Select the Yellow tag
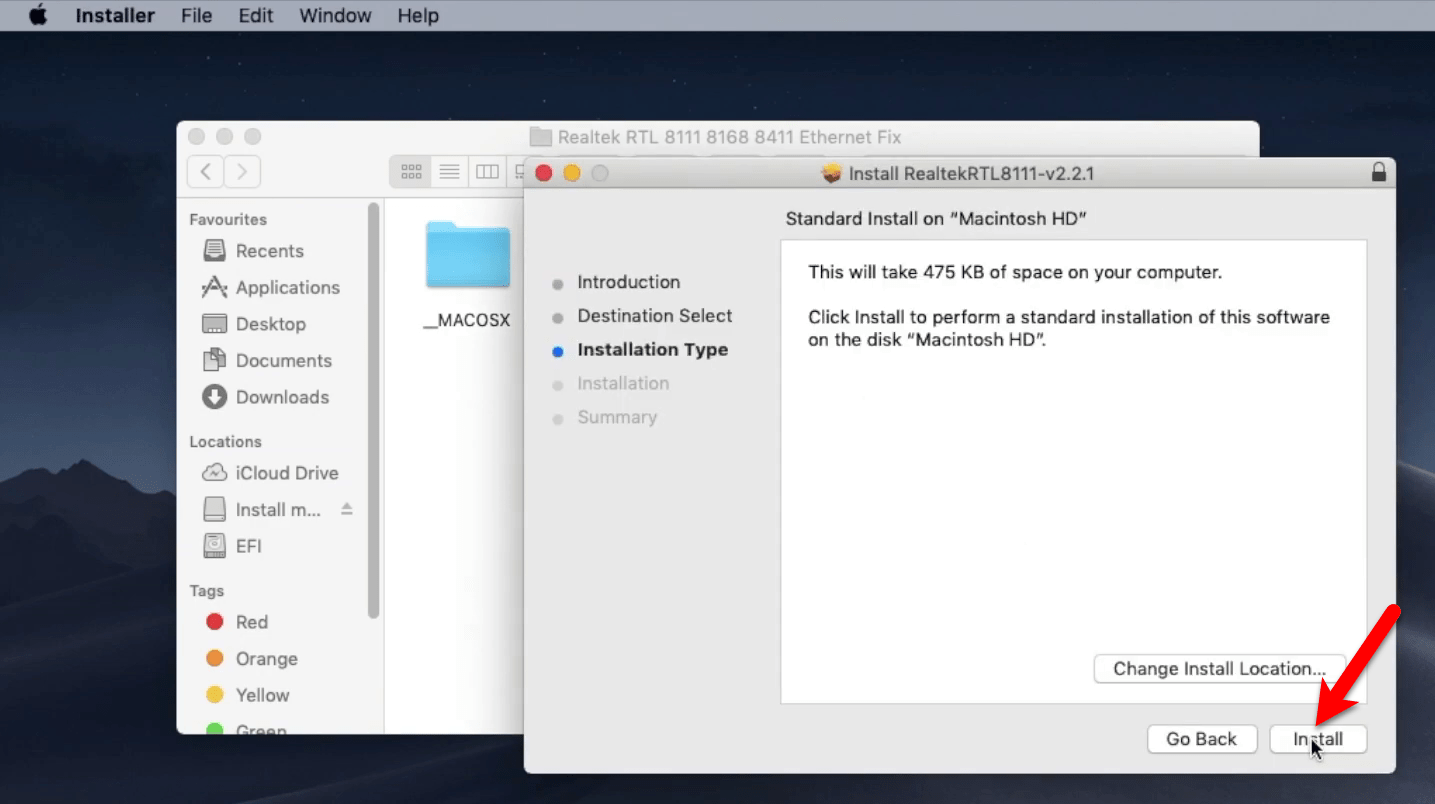 coord(248,695)
